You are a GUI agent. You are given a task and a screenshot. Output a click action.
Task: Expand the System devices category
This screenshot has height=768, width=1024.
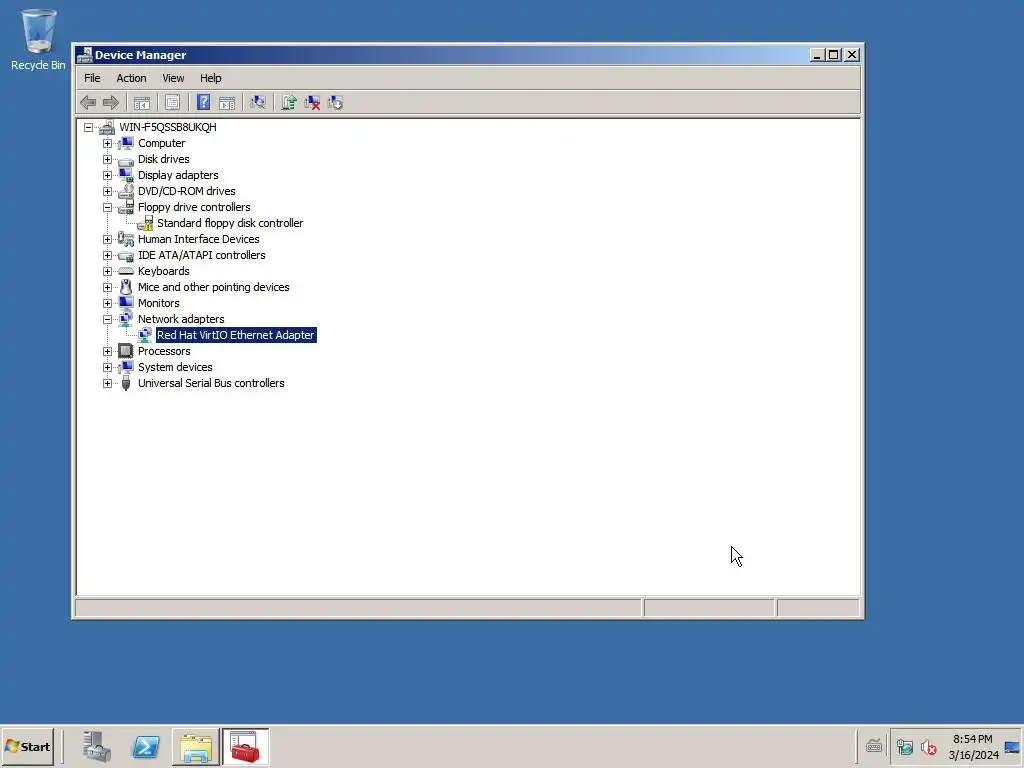point(107,367)
